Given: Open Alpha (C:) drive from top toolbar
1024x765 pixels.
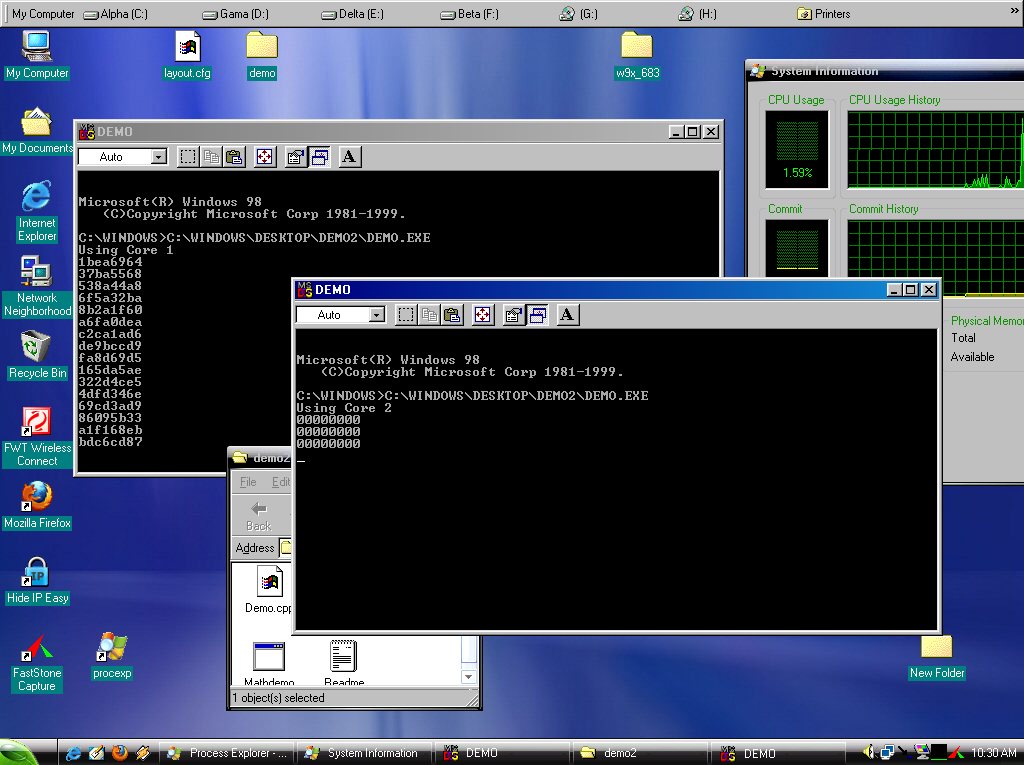Looking at the screenshot, I should [x=116, y=14].
